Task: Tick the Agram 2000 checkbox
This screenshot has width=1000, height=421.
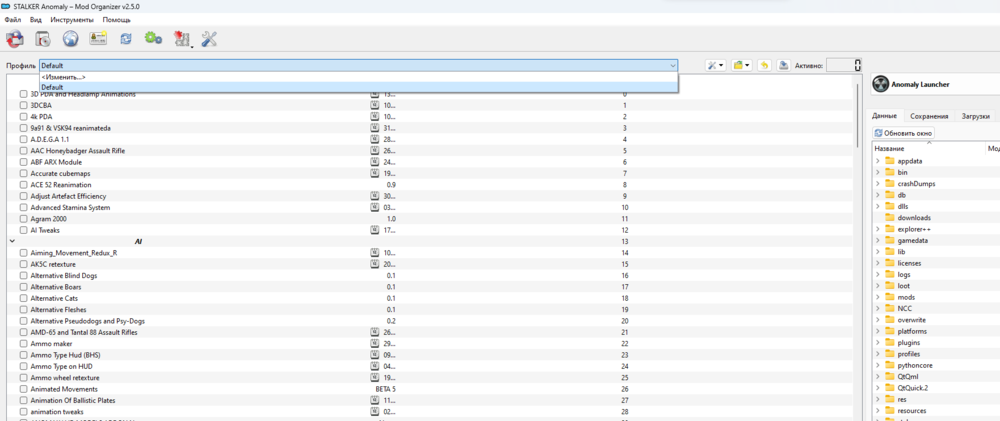Action: click(24, 219)
